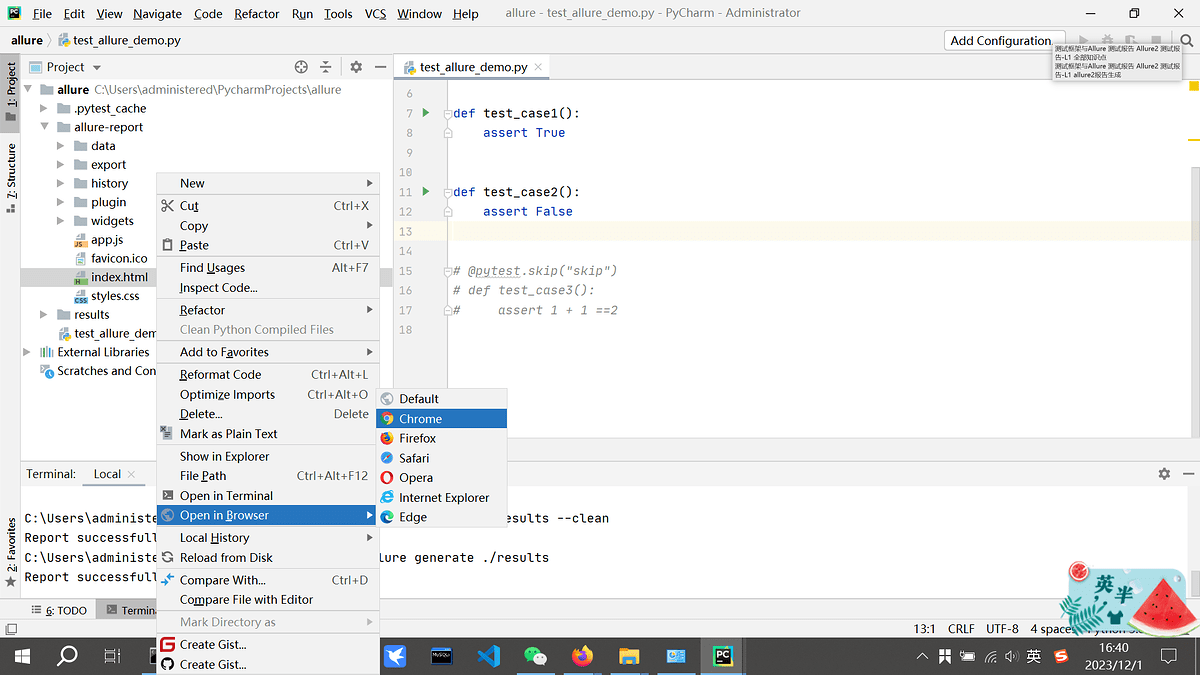Close the Local terminal tab
The height and width of the screenshot is (675, 1200).
[x=132, y=474]
